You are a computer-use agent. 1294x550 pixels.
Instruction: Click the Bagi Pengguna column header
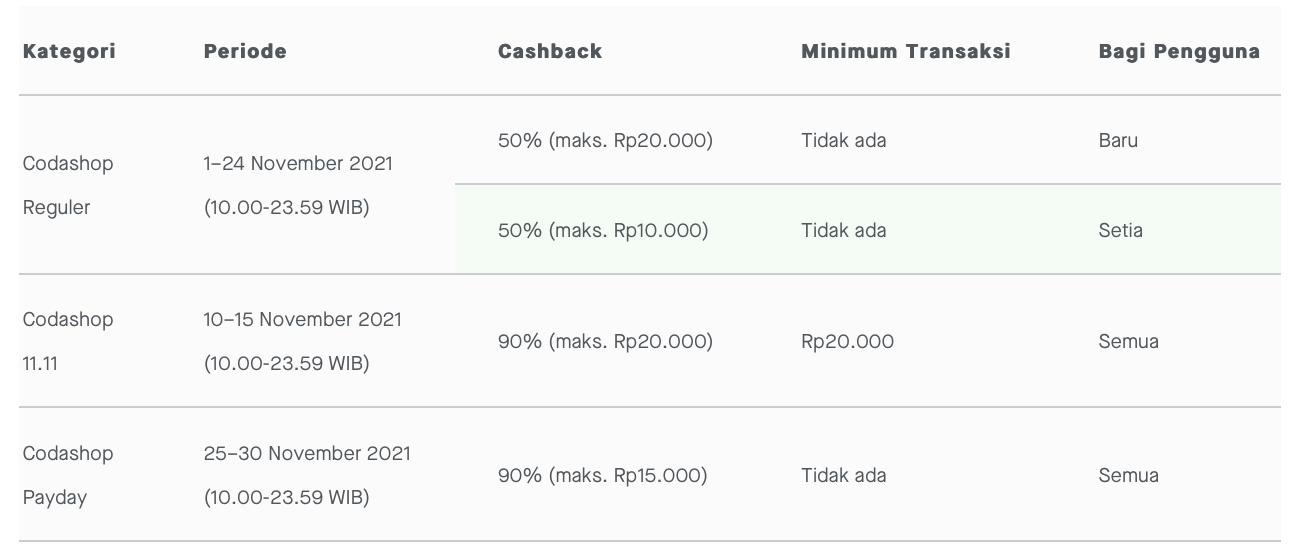(x=1179, y=51)
